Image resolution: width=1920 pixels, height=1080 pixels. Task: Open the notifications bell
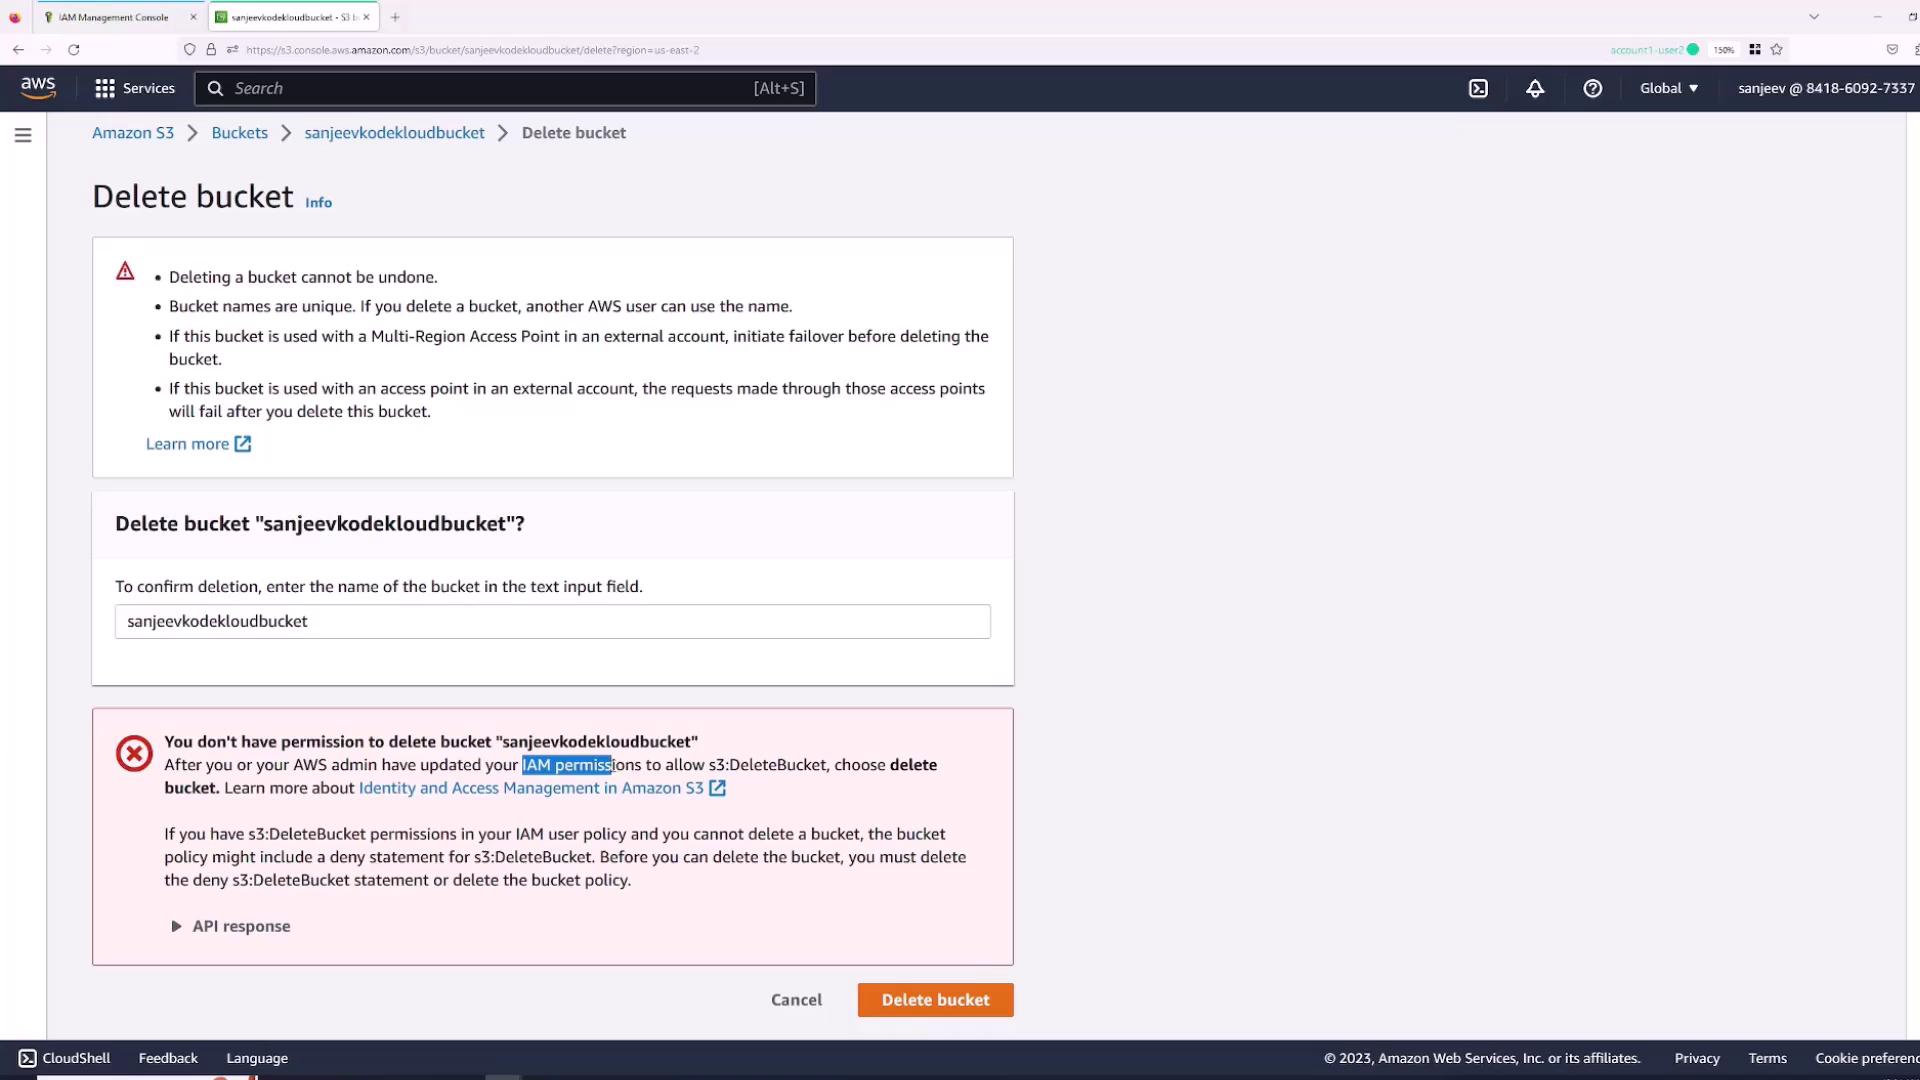(1535, 88)
